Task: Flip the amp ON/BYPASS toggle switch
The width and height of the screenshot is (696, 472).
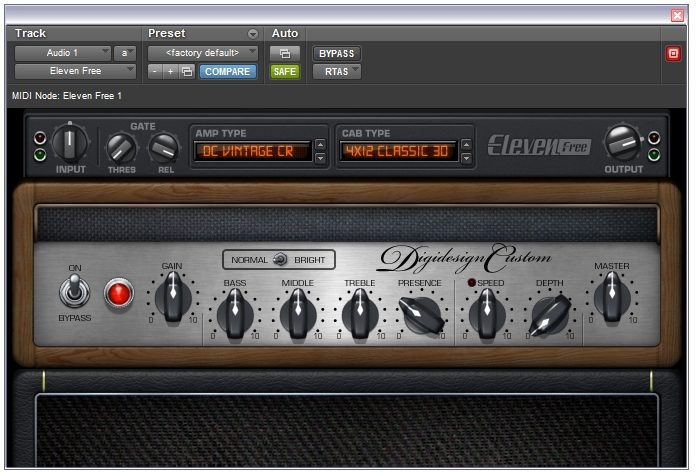Action: (75, 291)
